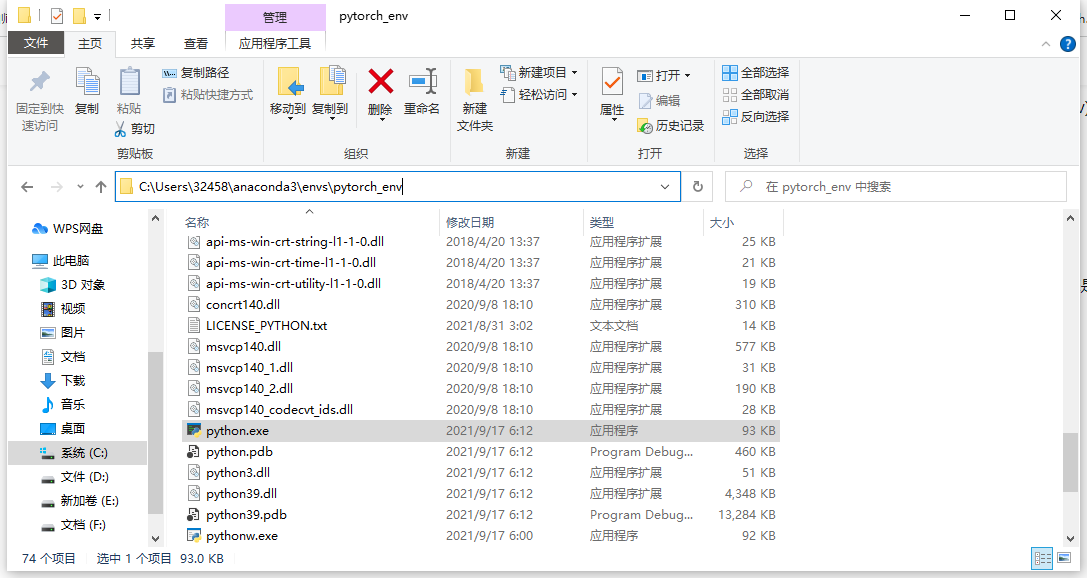Open the Copy to (复制到) dropdown
The width and height of the screenshot is (1087, 578).
coord(331,119)
